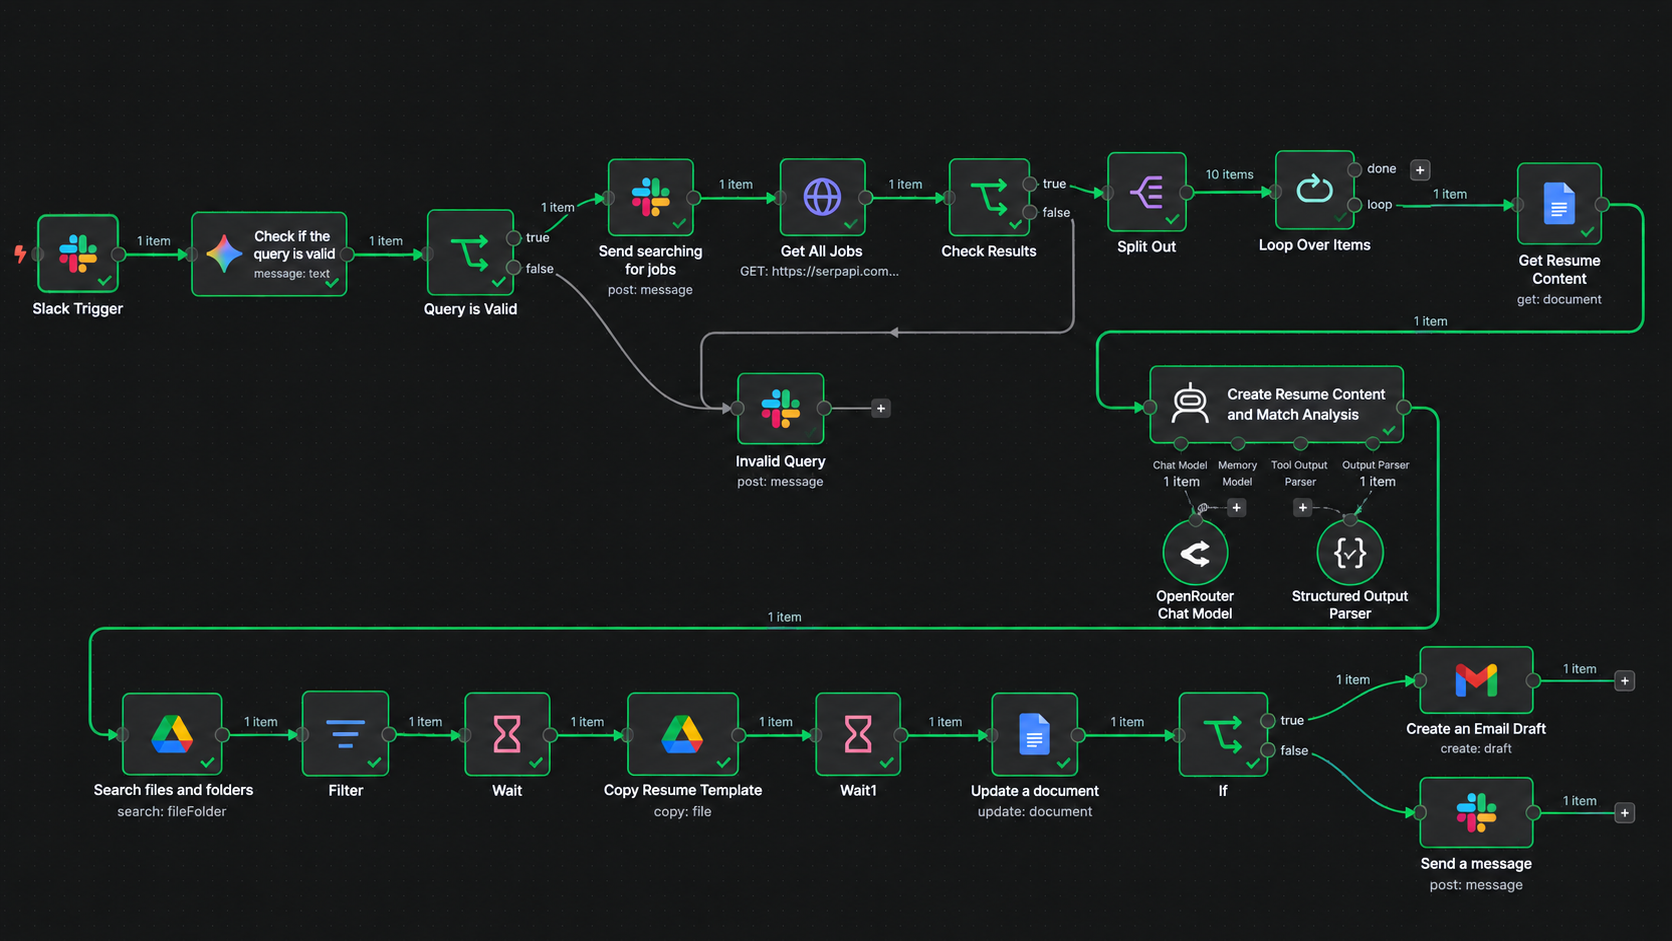This screenshot has width=1672, height=941.
Task: Add a Tool Output Parser sub-node with plus
Action: [x=1302, y=508]
